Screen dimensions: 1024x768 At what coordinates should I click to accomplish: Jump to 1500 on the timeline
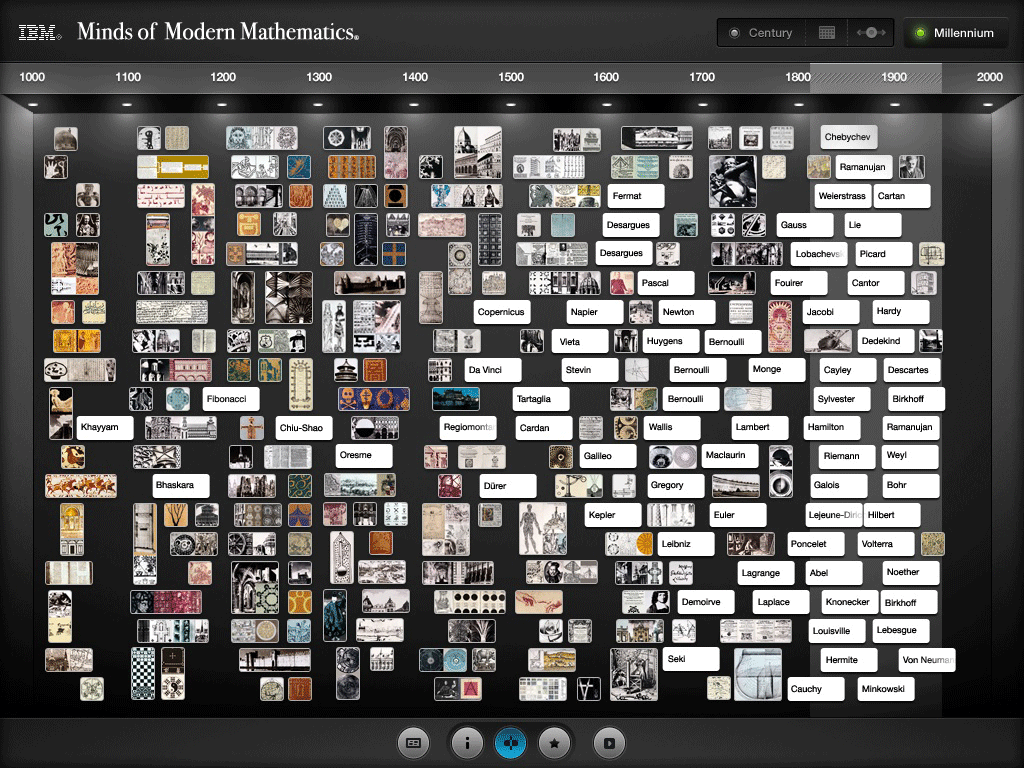pyautogui.click(x=511, y=77)
